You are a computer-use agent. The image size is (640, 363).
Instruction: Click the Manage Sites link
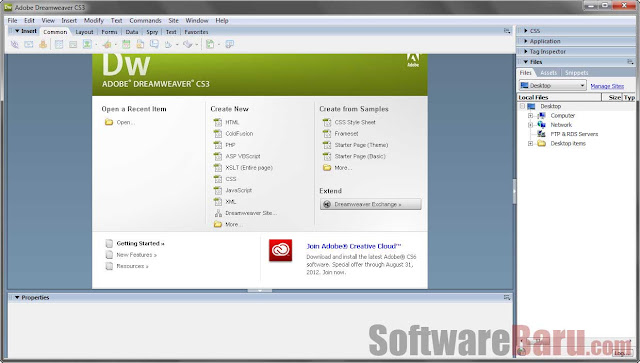point(607,86)
